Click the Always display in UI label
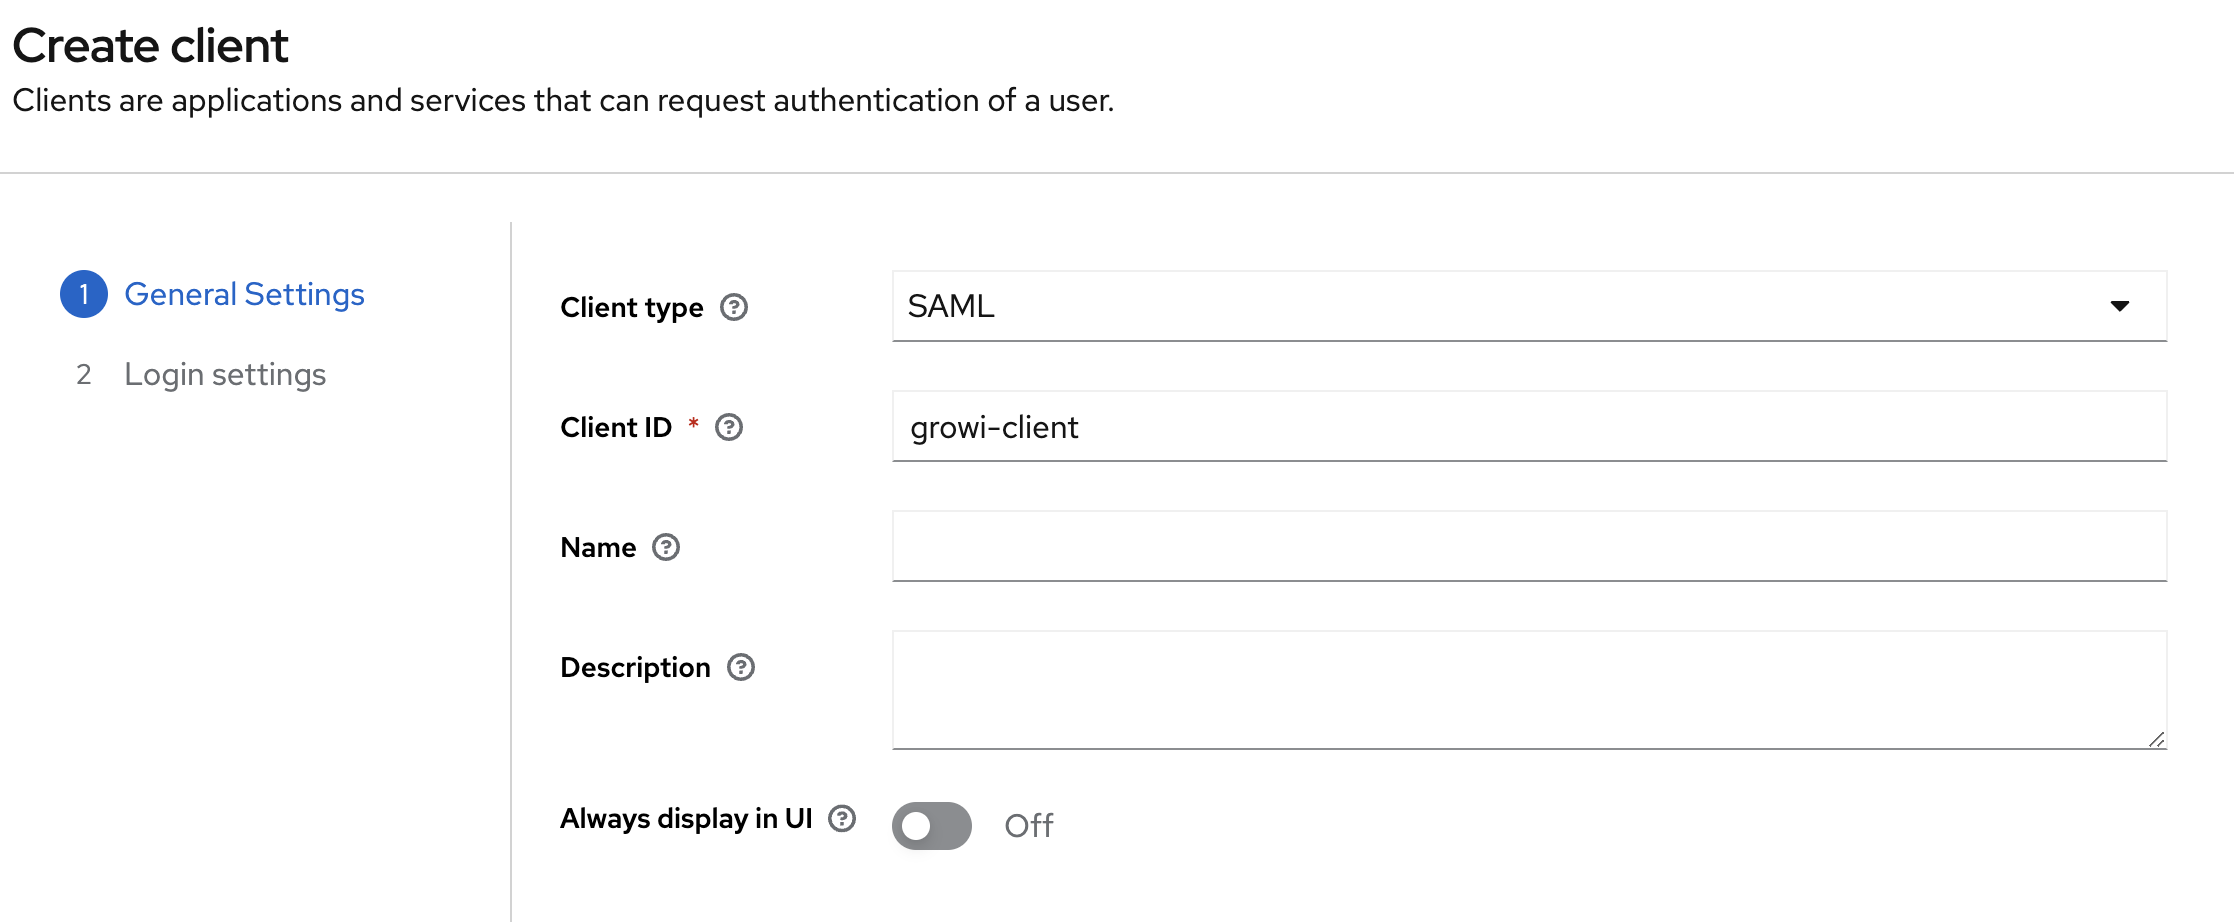The image size is (2234, 922). pos(686,819)
